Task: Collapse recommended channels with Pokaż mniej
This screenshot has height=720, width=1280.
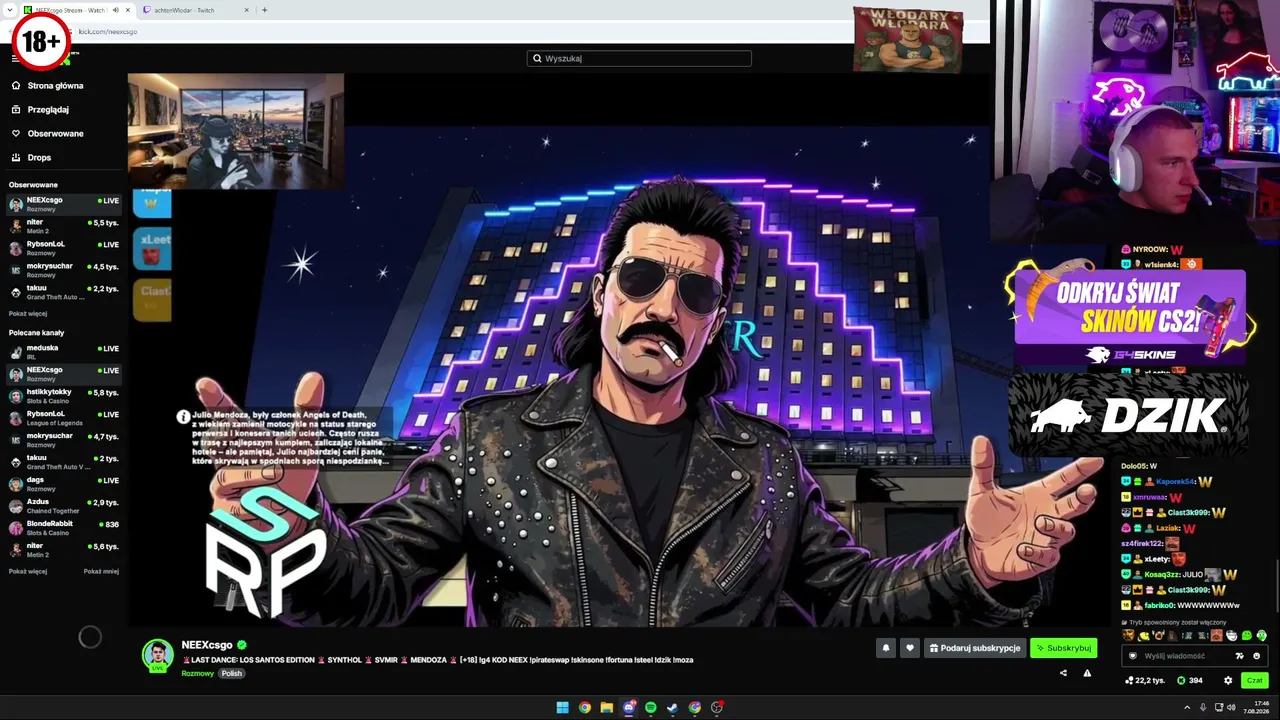Action: pyautogui.click(x=101, y=571)
